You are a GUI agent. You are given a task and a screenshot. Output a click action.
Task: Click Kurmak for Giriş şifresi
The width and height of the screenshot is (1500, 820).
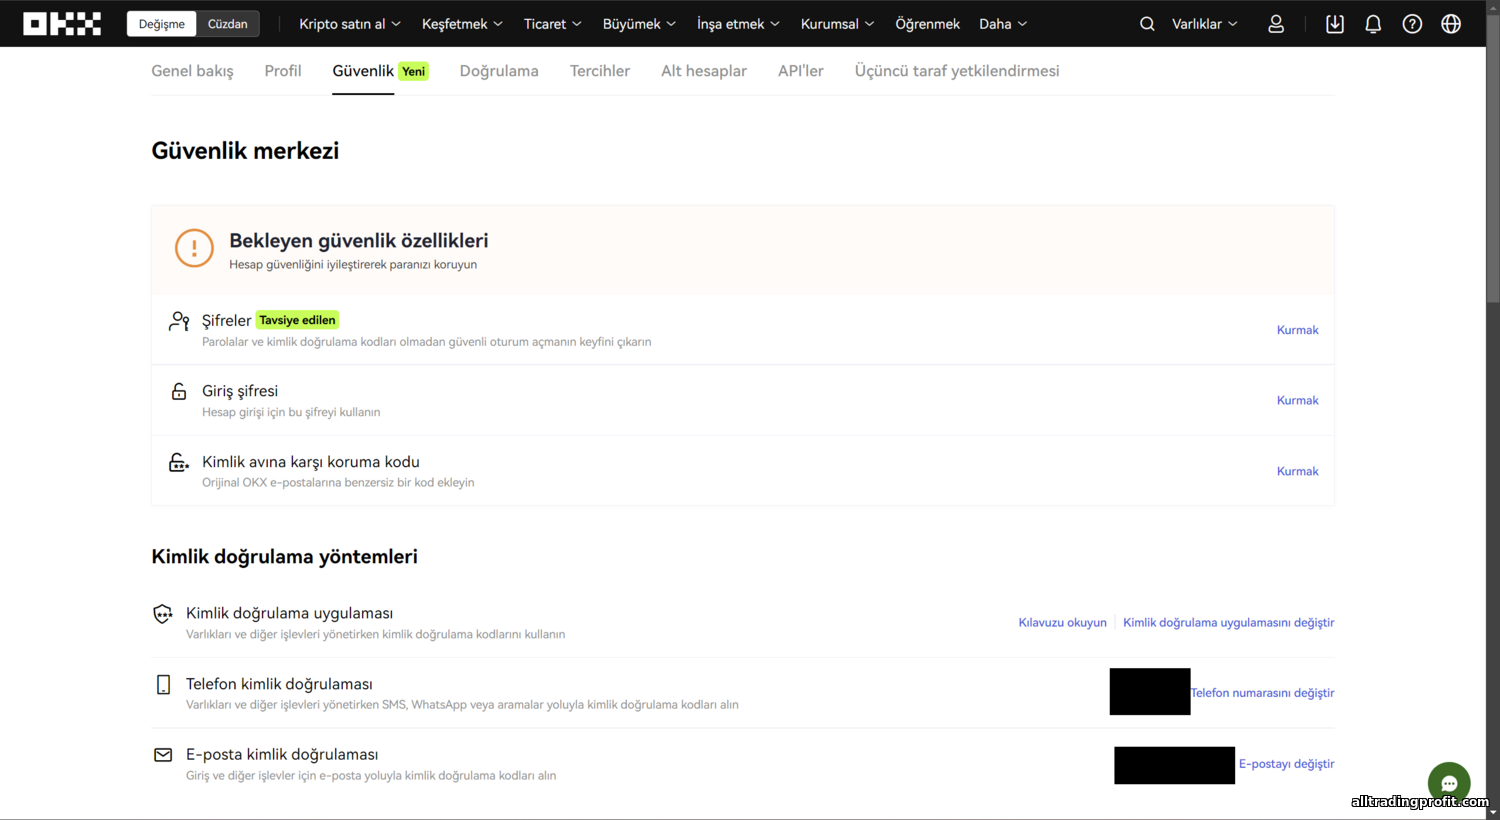pos(1297,400)
